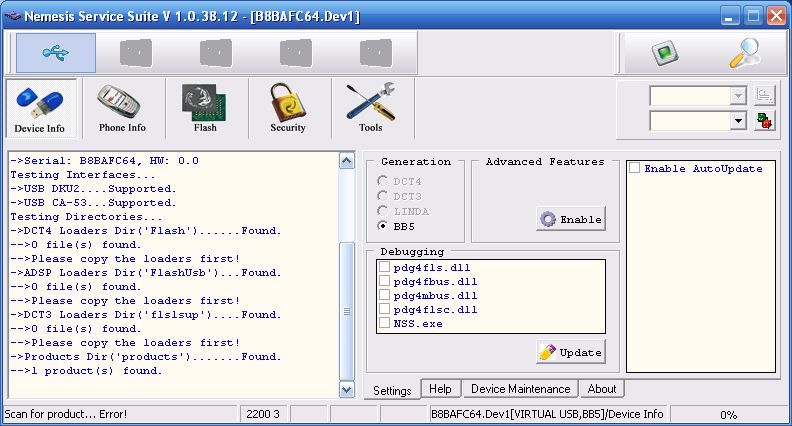Click the 'Testing Directories...' log line
This screenshot has height=426, width=792.
coord(86,216)
